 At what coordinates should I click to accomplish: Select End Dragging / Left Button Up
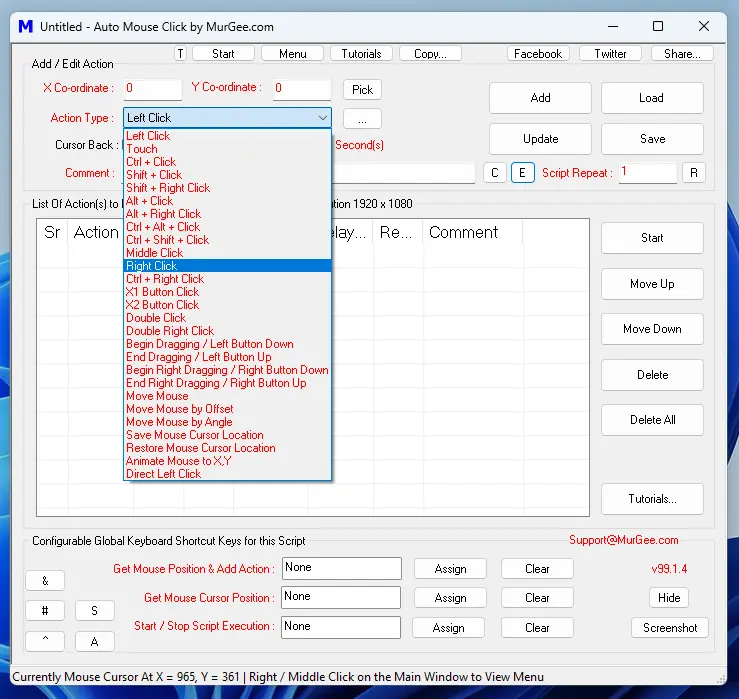(227, 357)
